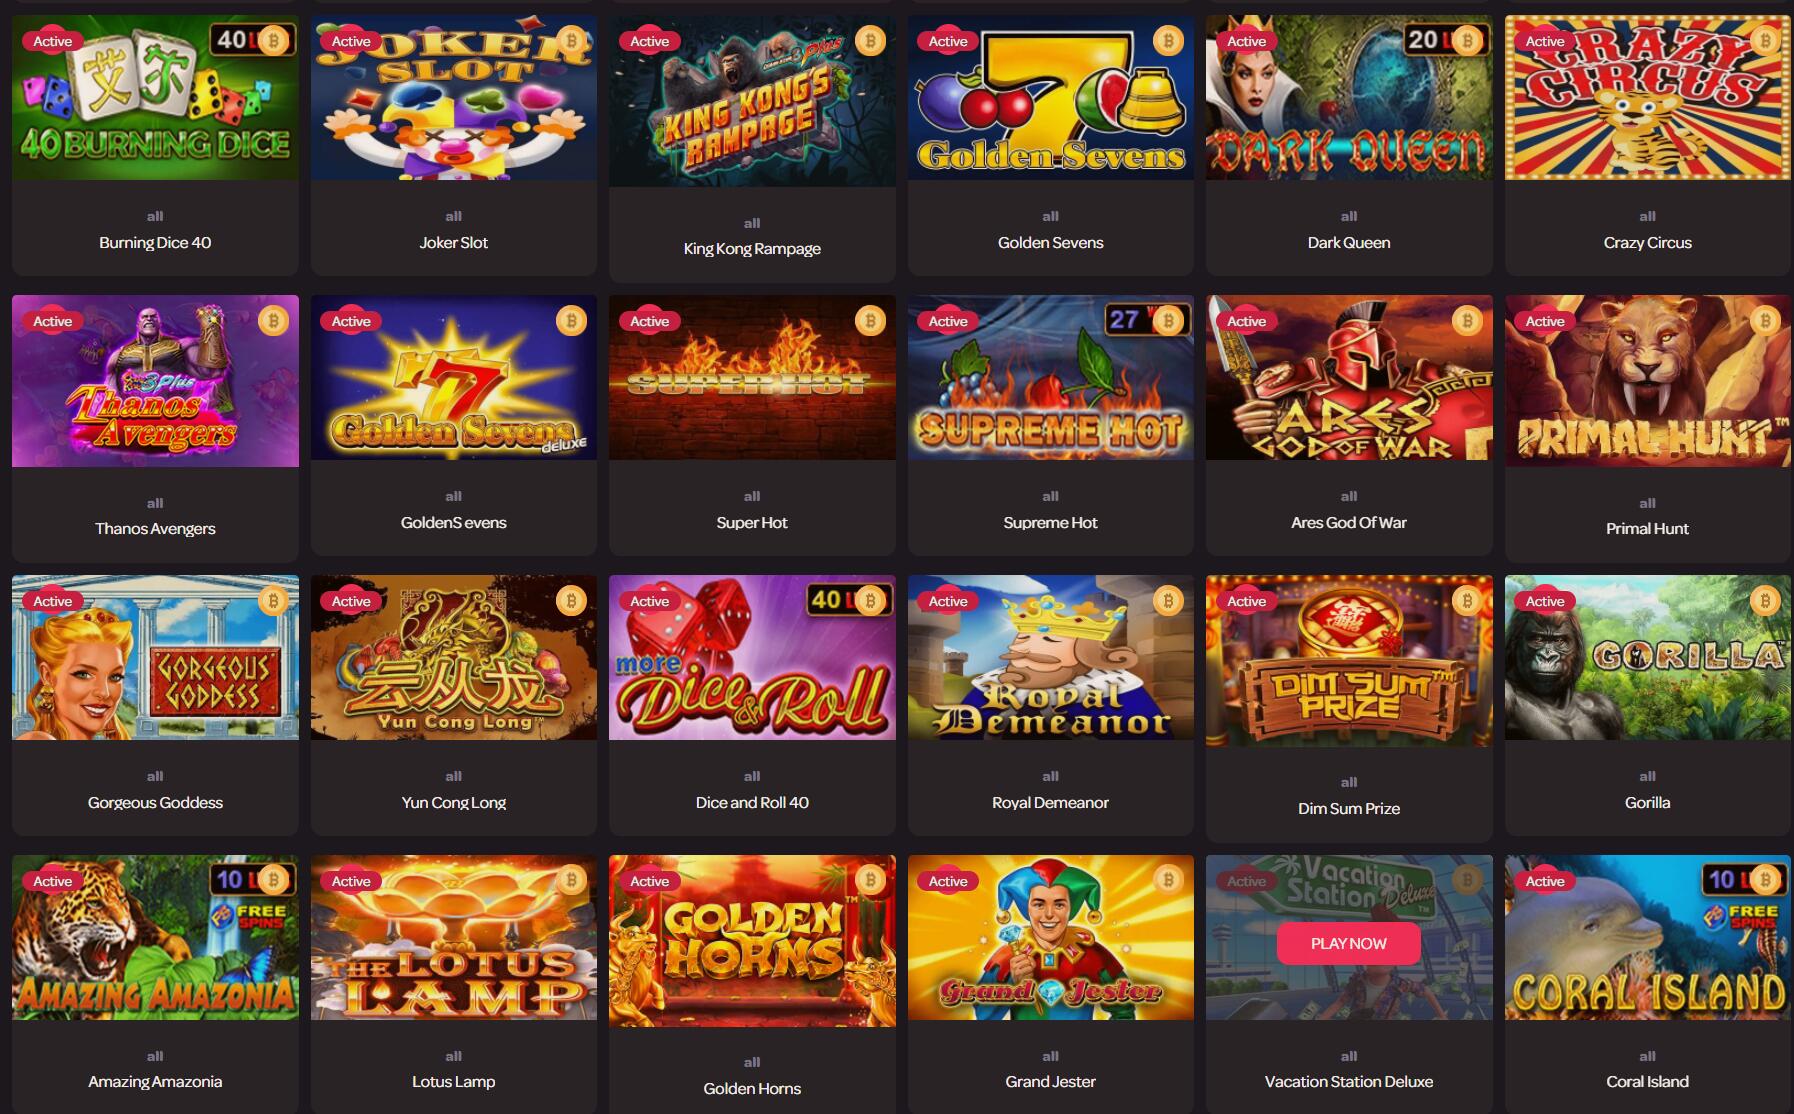The width and height of the screenshot is (1794, 1114).
Task: Click the Bitcoin coin on Grand Jester
Action: click(x=1168, y=880)
